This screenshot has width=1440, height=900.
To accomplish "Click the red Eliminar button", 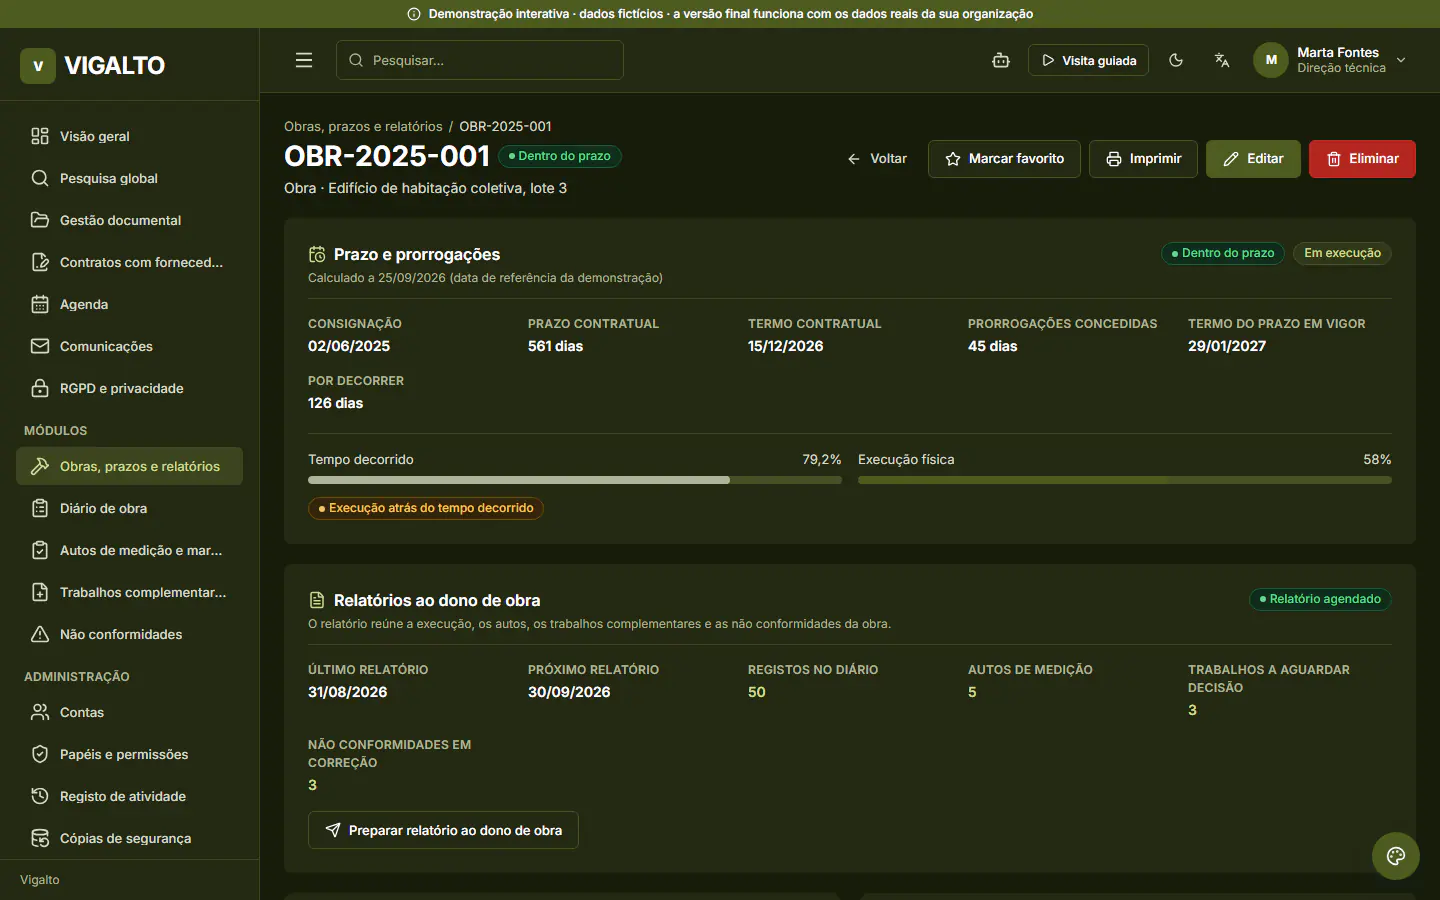I will pyautogui.click(x=1362, y=159).
